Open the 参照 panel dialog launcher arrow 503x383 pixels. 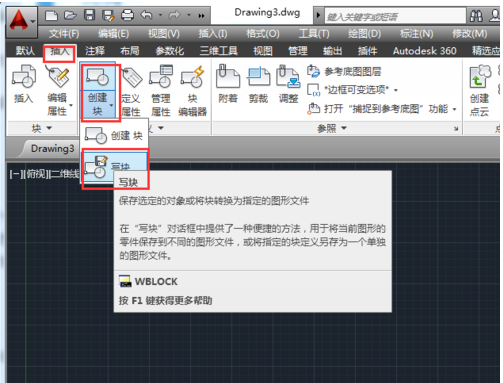(456, 128)
